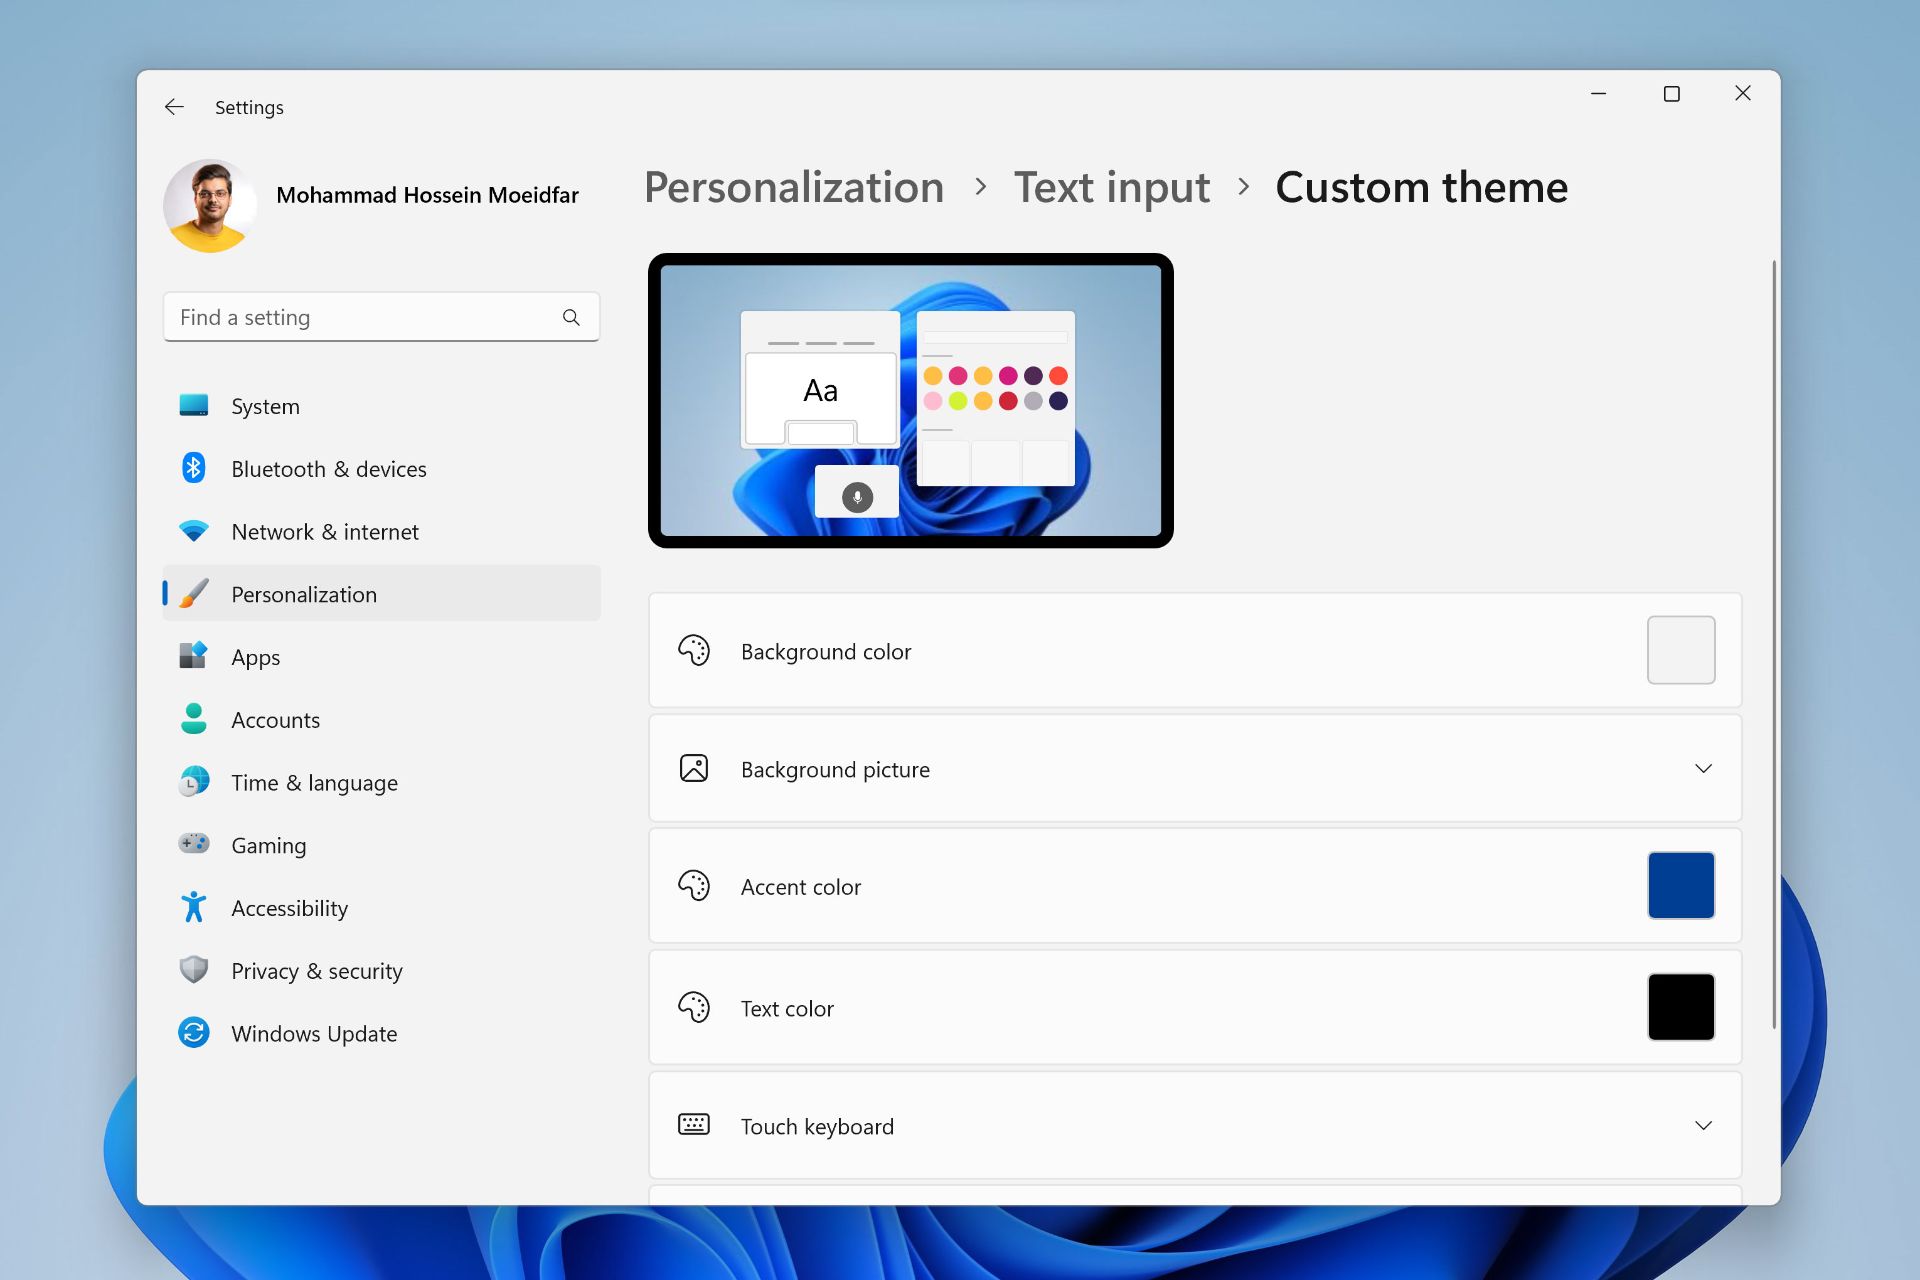The image size is (1920, 1280).
Task: Open the Accounts settings page
Action: [381, 720]
